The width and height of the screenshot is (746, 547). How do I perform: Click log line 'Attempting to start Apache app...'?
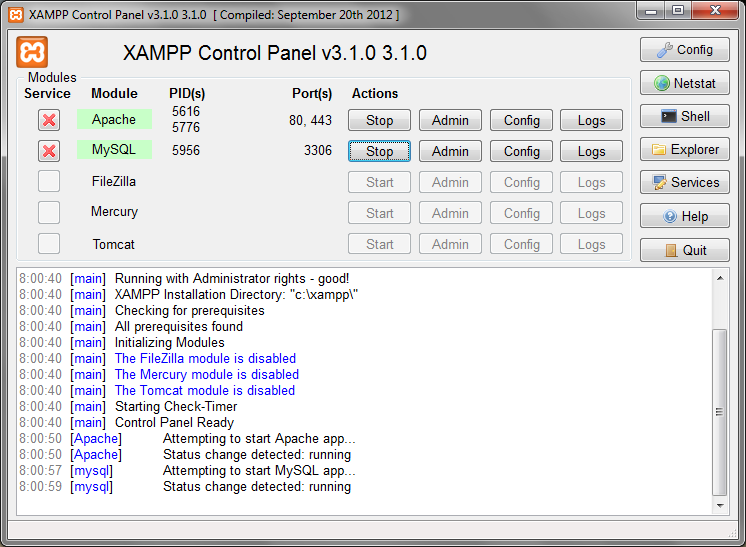[x=259, y=439]
